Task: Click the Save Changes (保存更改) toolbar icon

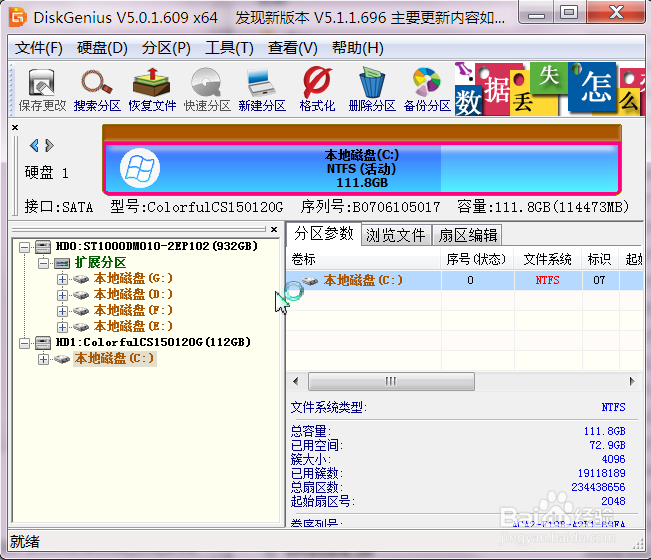Action: (42, 90)
